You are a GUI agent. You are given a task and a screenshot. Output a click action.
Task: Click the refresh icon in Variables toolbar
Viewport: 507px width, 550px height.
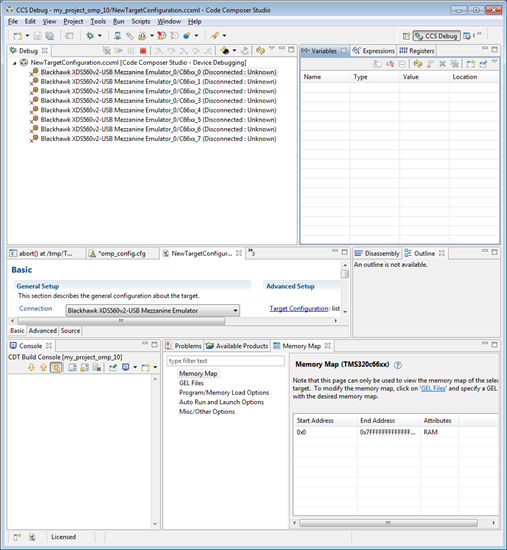418,64
